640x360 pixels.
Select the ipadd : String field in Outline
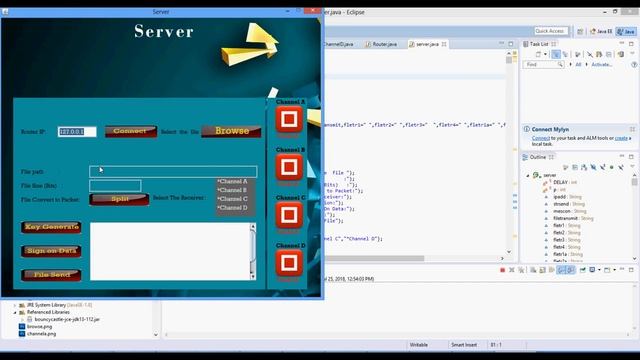click(564, 197)
